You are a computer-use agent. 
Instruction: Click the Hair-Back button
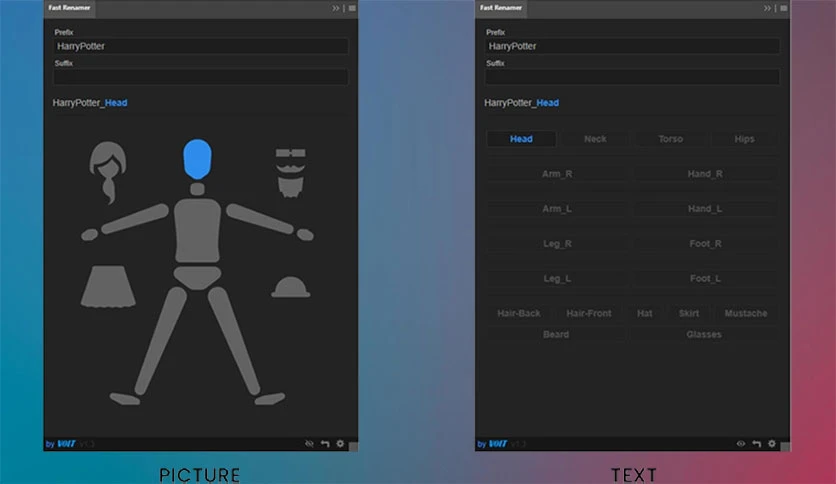coord(519,313)
